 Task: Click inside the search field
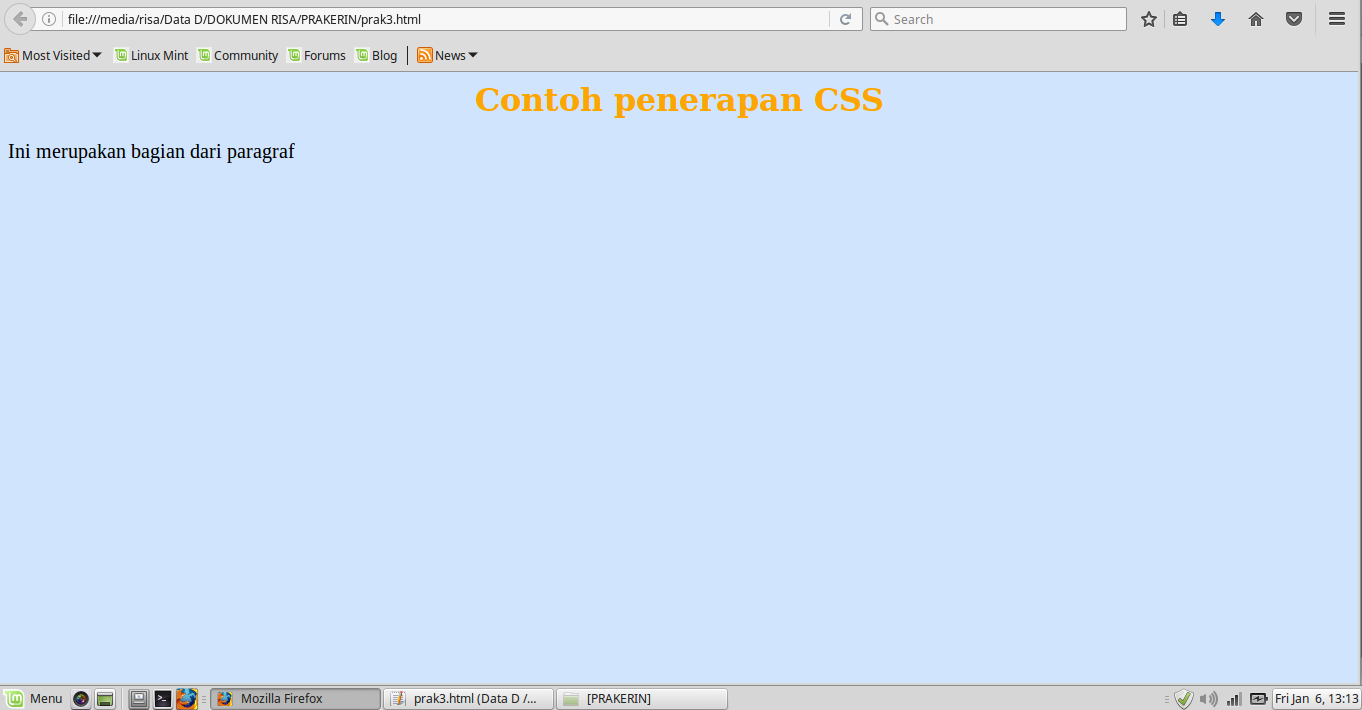coord(997,18)
